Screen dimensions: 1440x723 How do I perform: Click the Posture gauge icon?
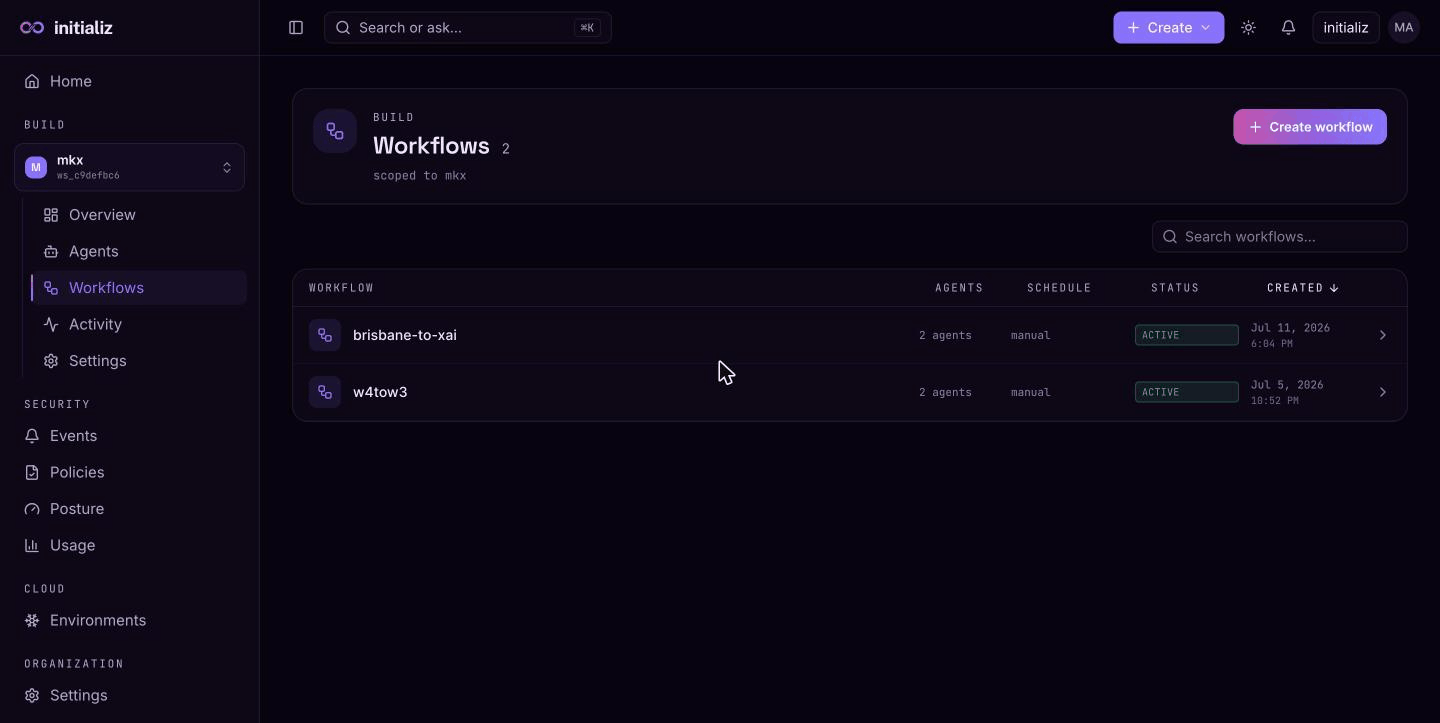pyautogui.click(x=32, y=509)
